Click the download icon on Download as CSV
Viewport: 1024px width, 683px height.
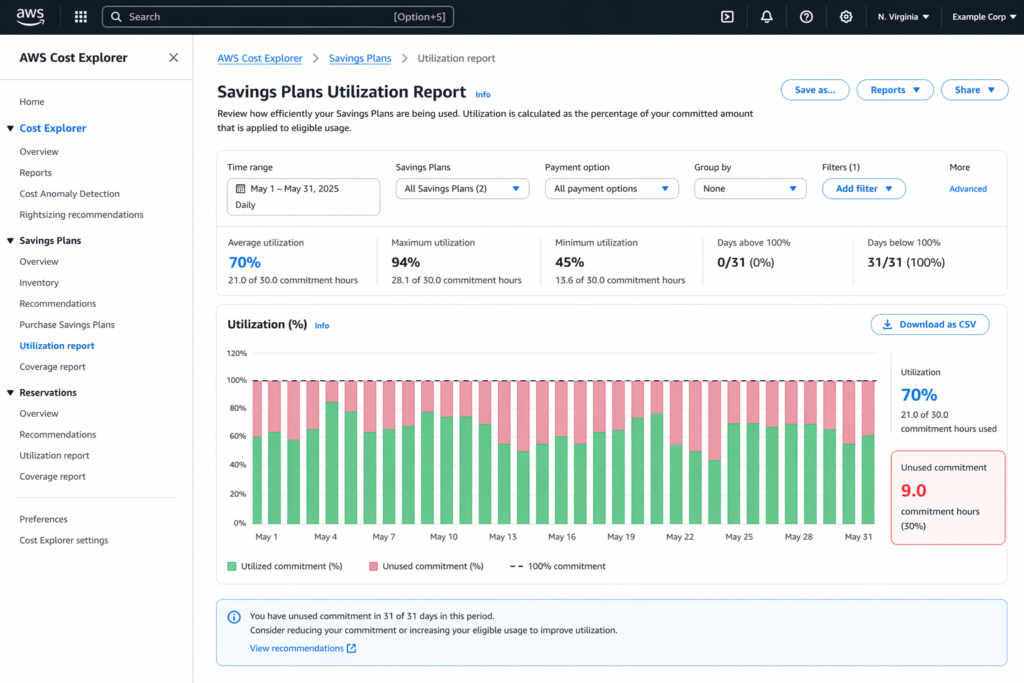(x=887, y=324)
